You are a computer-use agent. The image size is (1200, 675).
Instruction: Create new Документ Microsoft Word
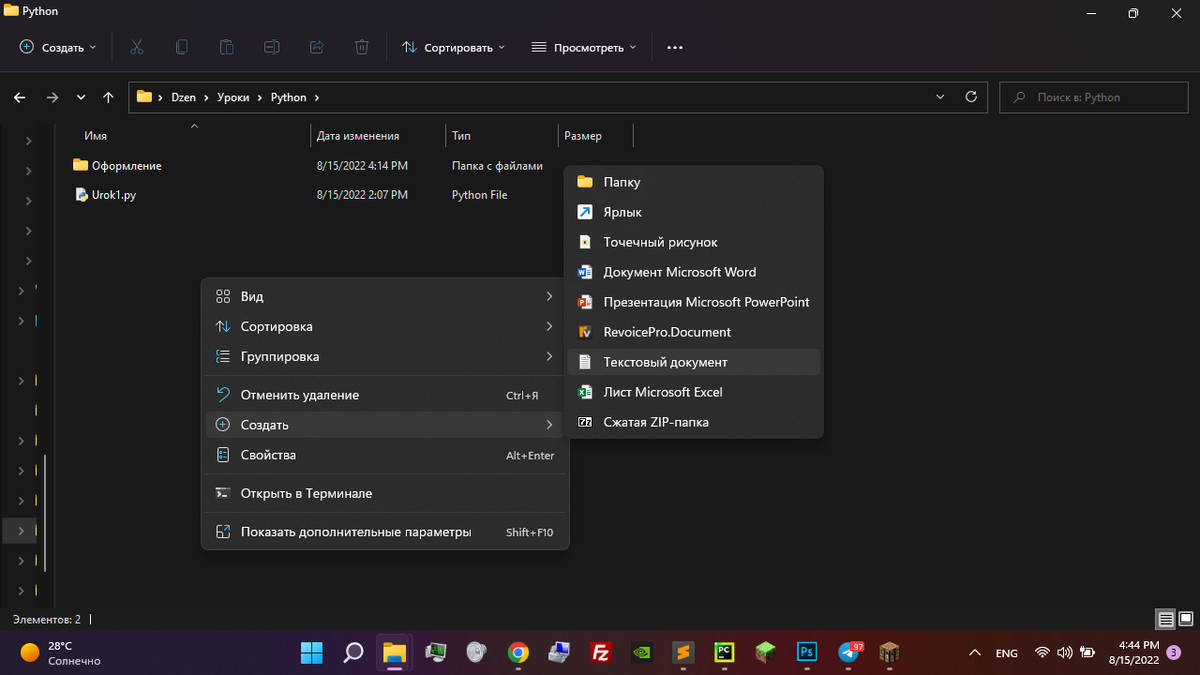tap(694, 272)
